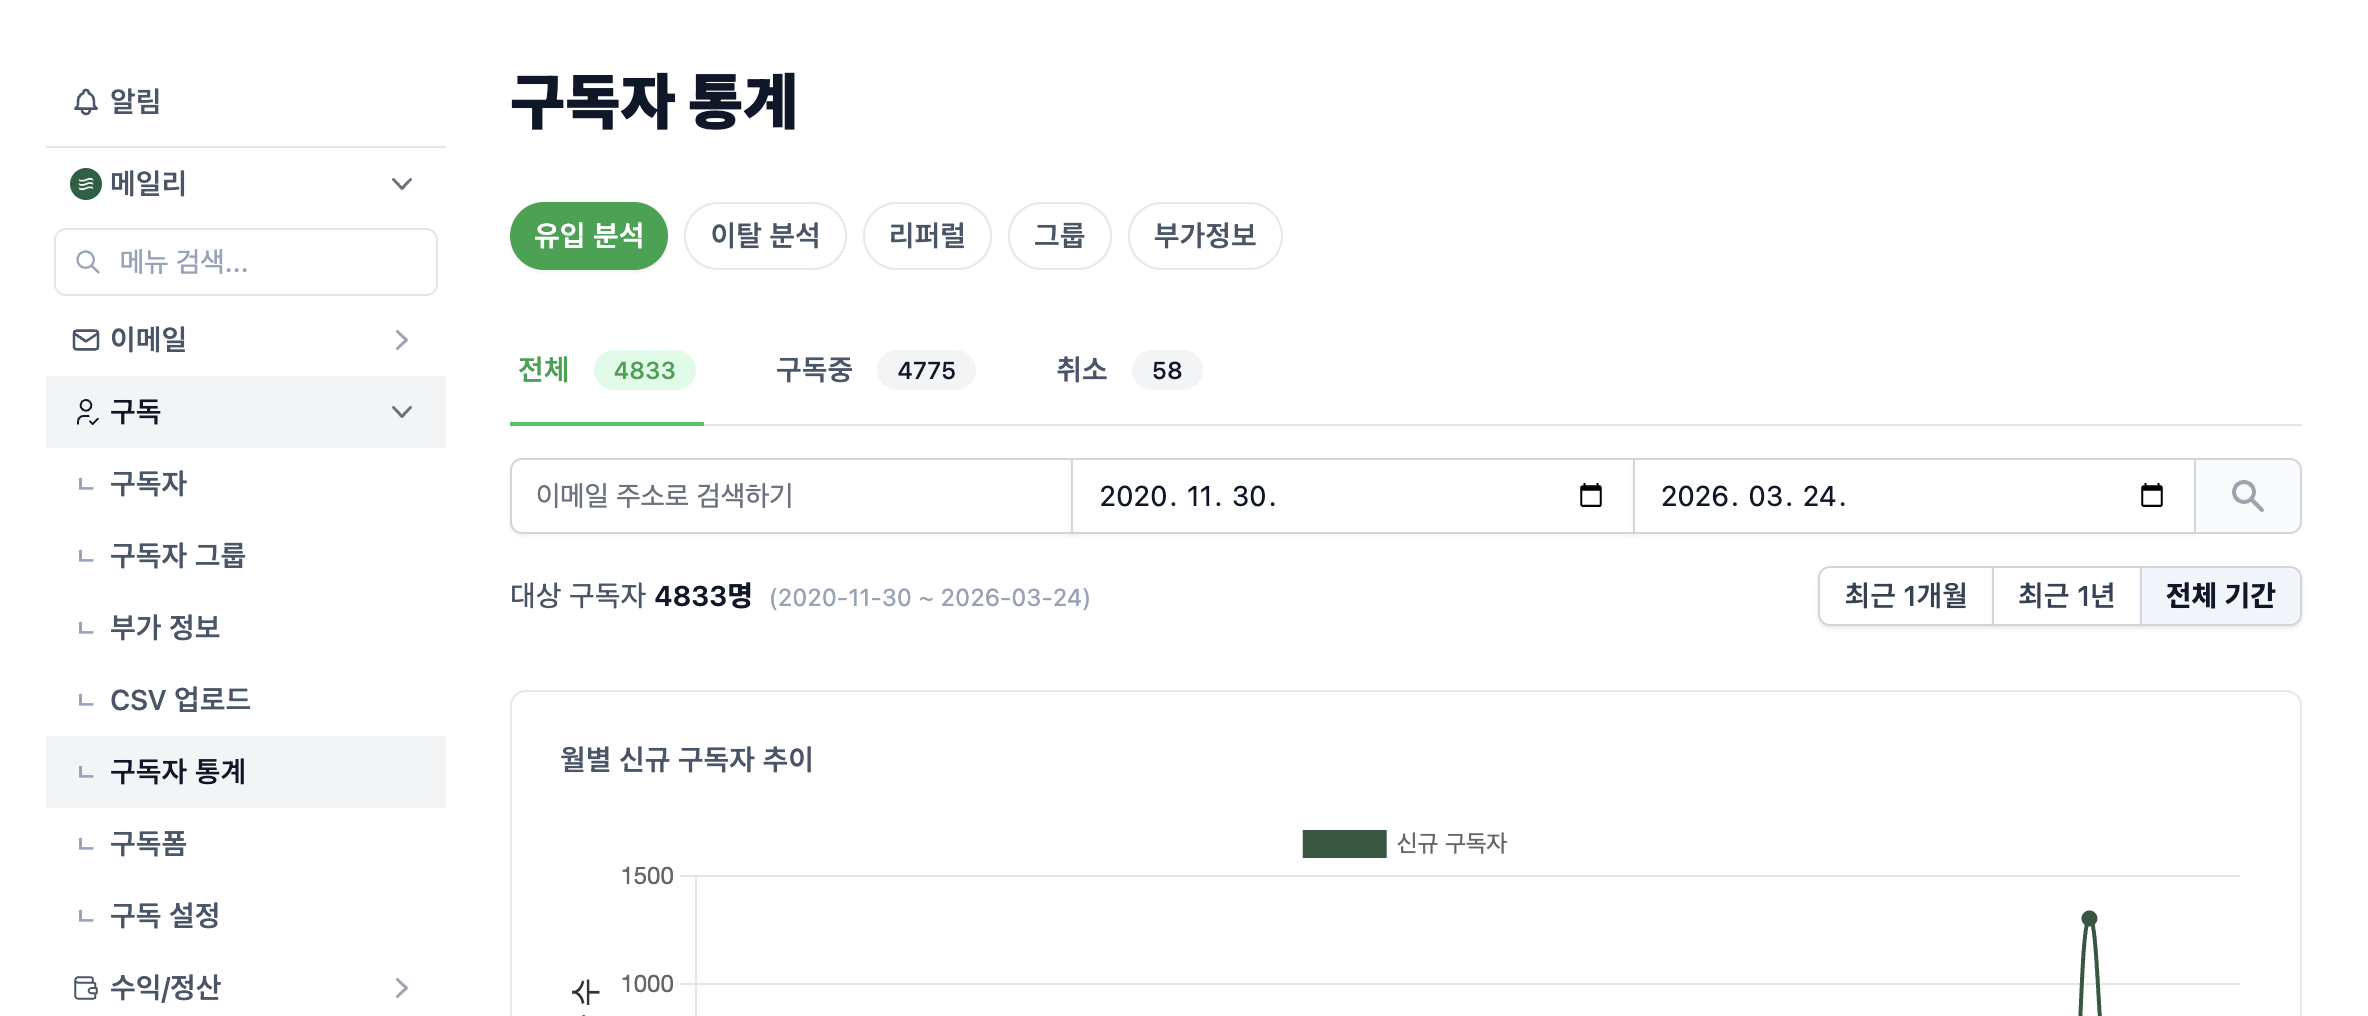2368x1016 pixels.
Task: Select the 최근 1년 period option
Action: click(x=2066, y=596)
